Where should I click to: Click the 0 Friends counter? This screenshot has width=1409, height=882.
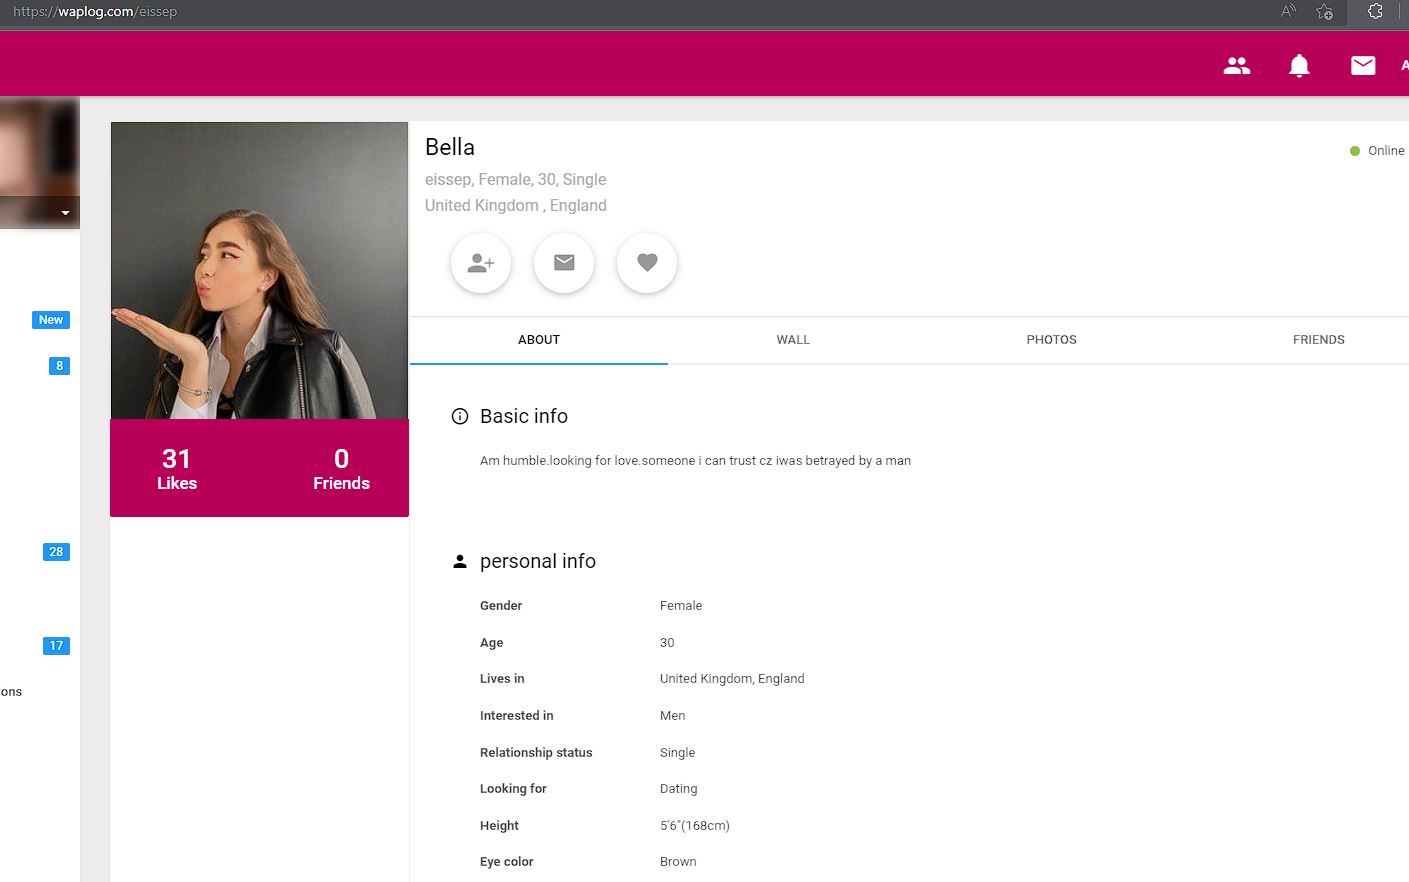click(341, 469)
